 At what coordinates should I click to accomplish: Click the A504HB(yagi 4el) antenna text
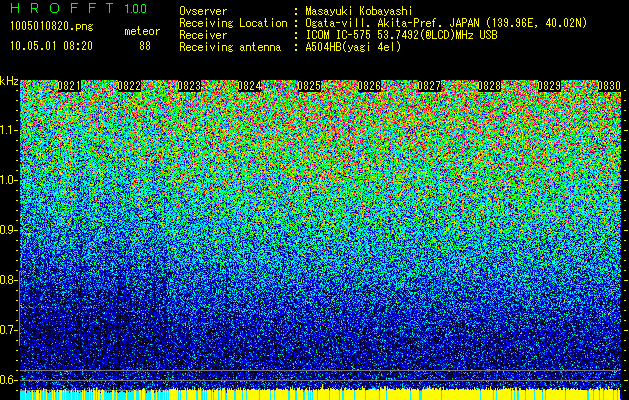pos(353,47)
